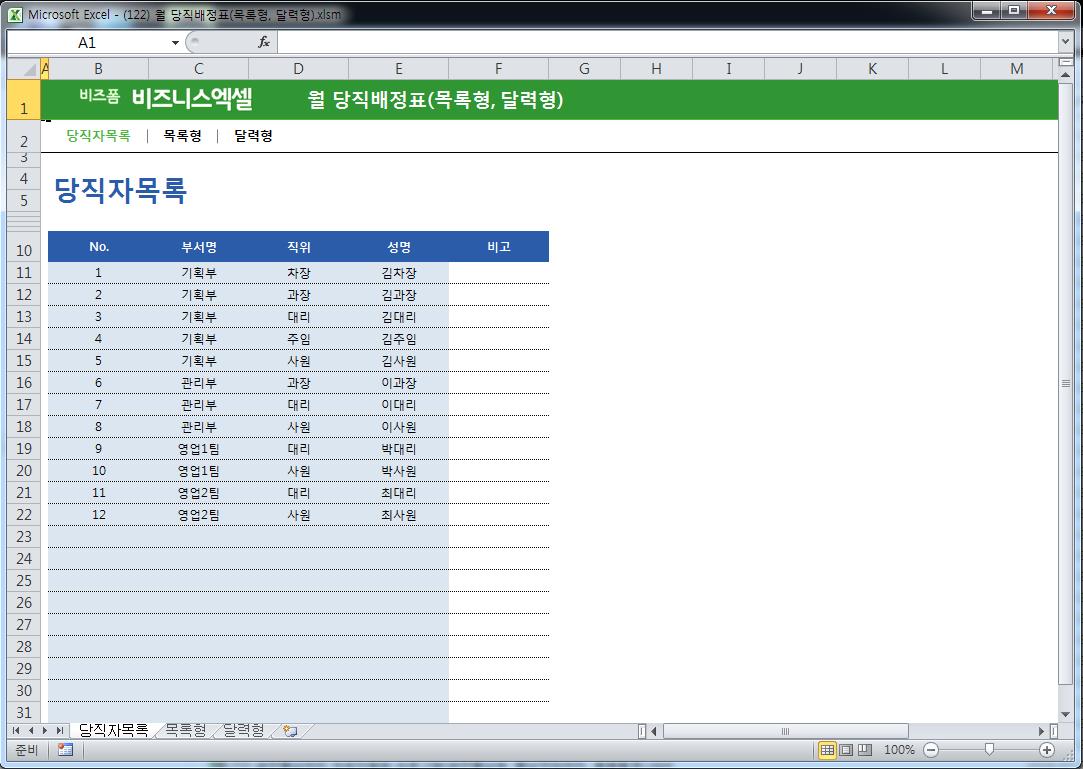Screen dimensions: 1083x769
Task: Click the zoom slider handle
Action: click(x=989, y=750)
